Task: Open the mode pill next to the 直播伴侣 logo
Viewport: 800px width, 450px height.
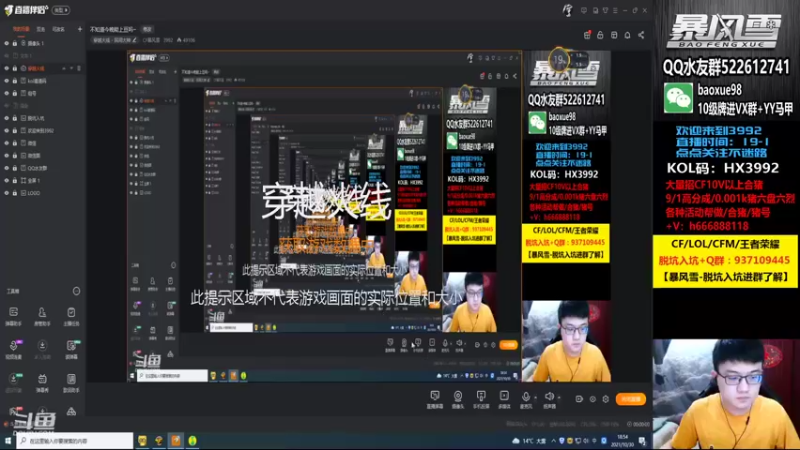Action: pyautogui.click(x=61, y=10)
